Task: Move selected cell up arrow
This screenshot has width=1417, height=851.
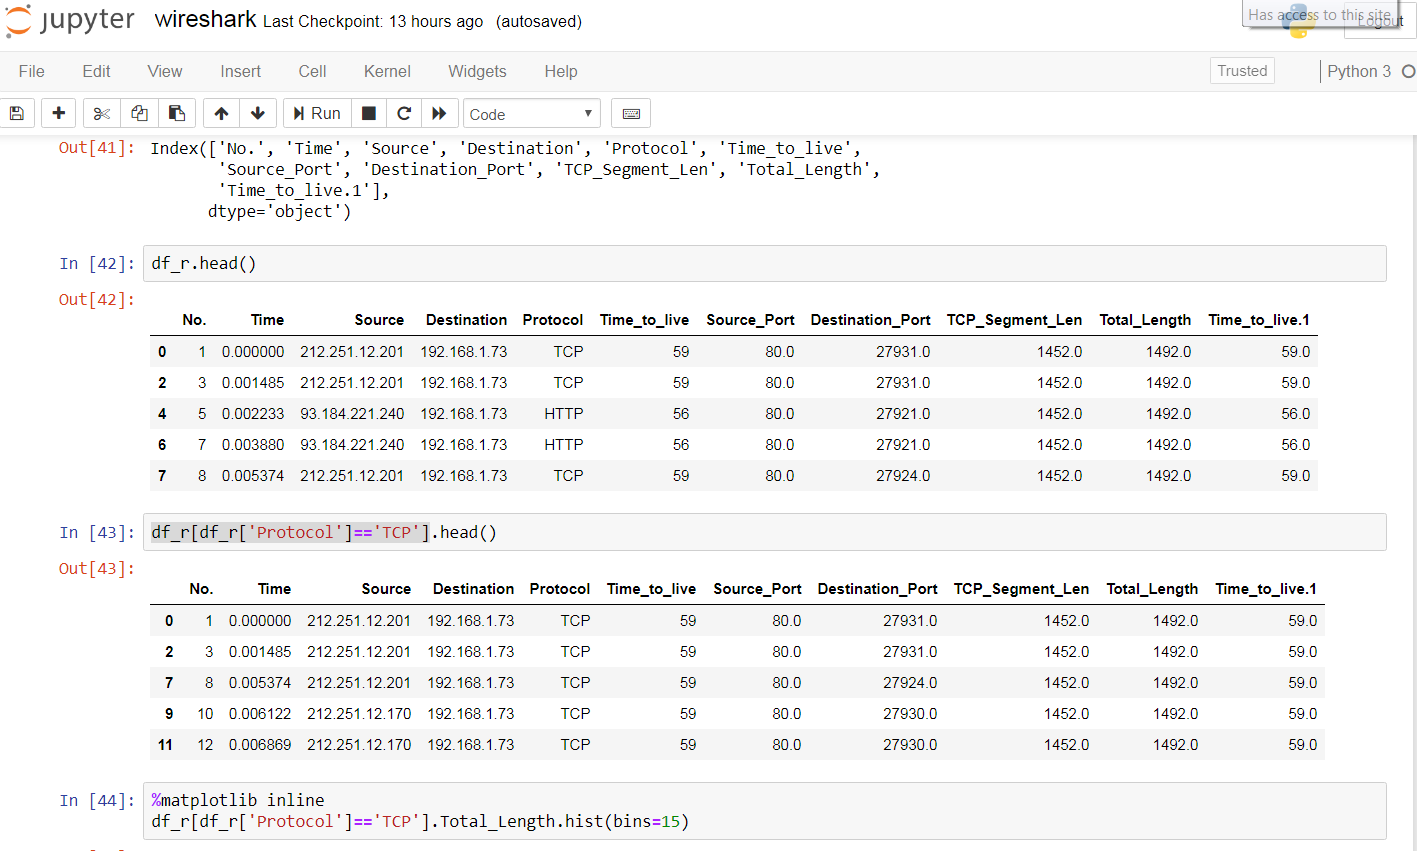Action: (221, 113)
